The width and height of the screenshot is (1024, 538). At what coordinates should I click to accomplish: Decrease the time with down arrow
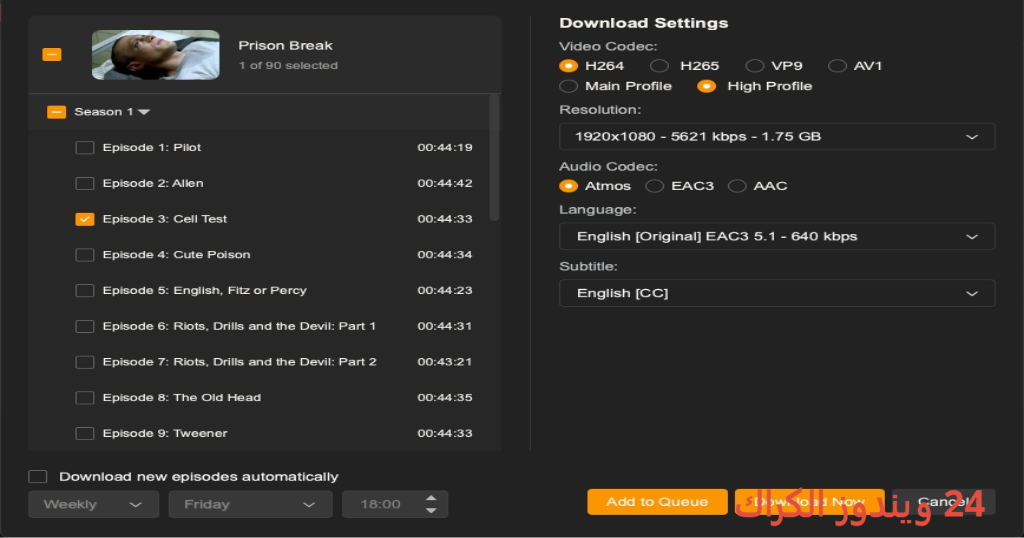(431, 510)
